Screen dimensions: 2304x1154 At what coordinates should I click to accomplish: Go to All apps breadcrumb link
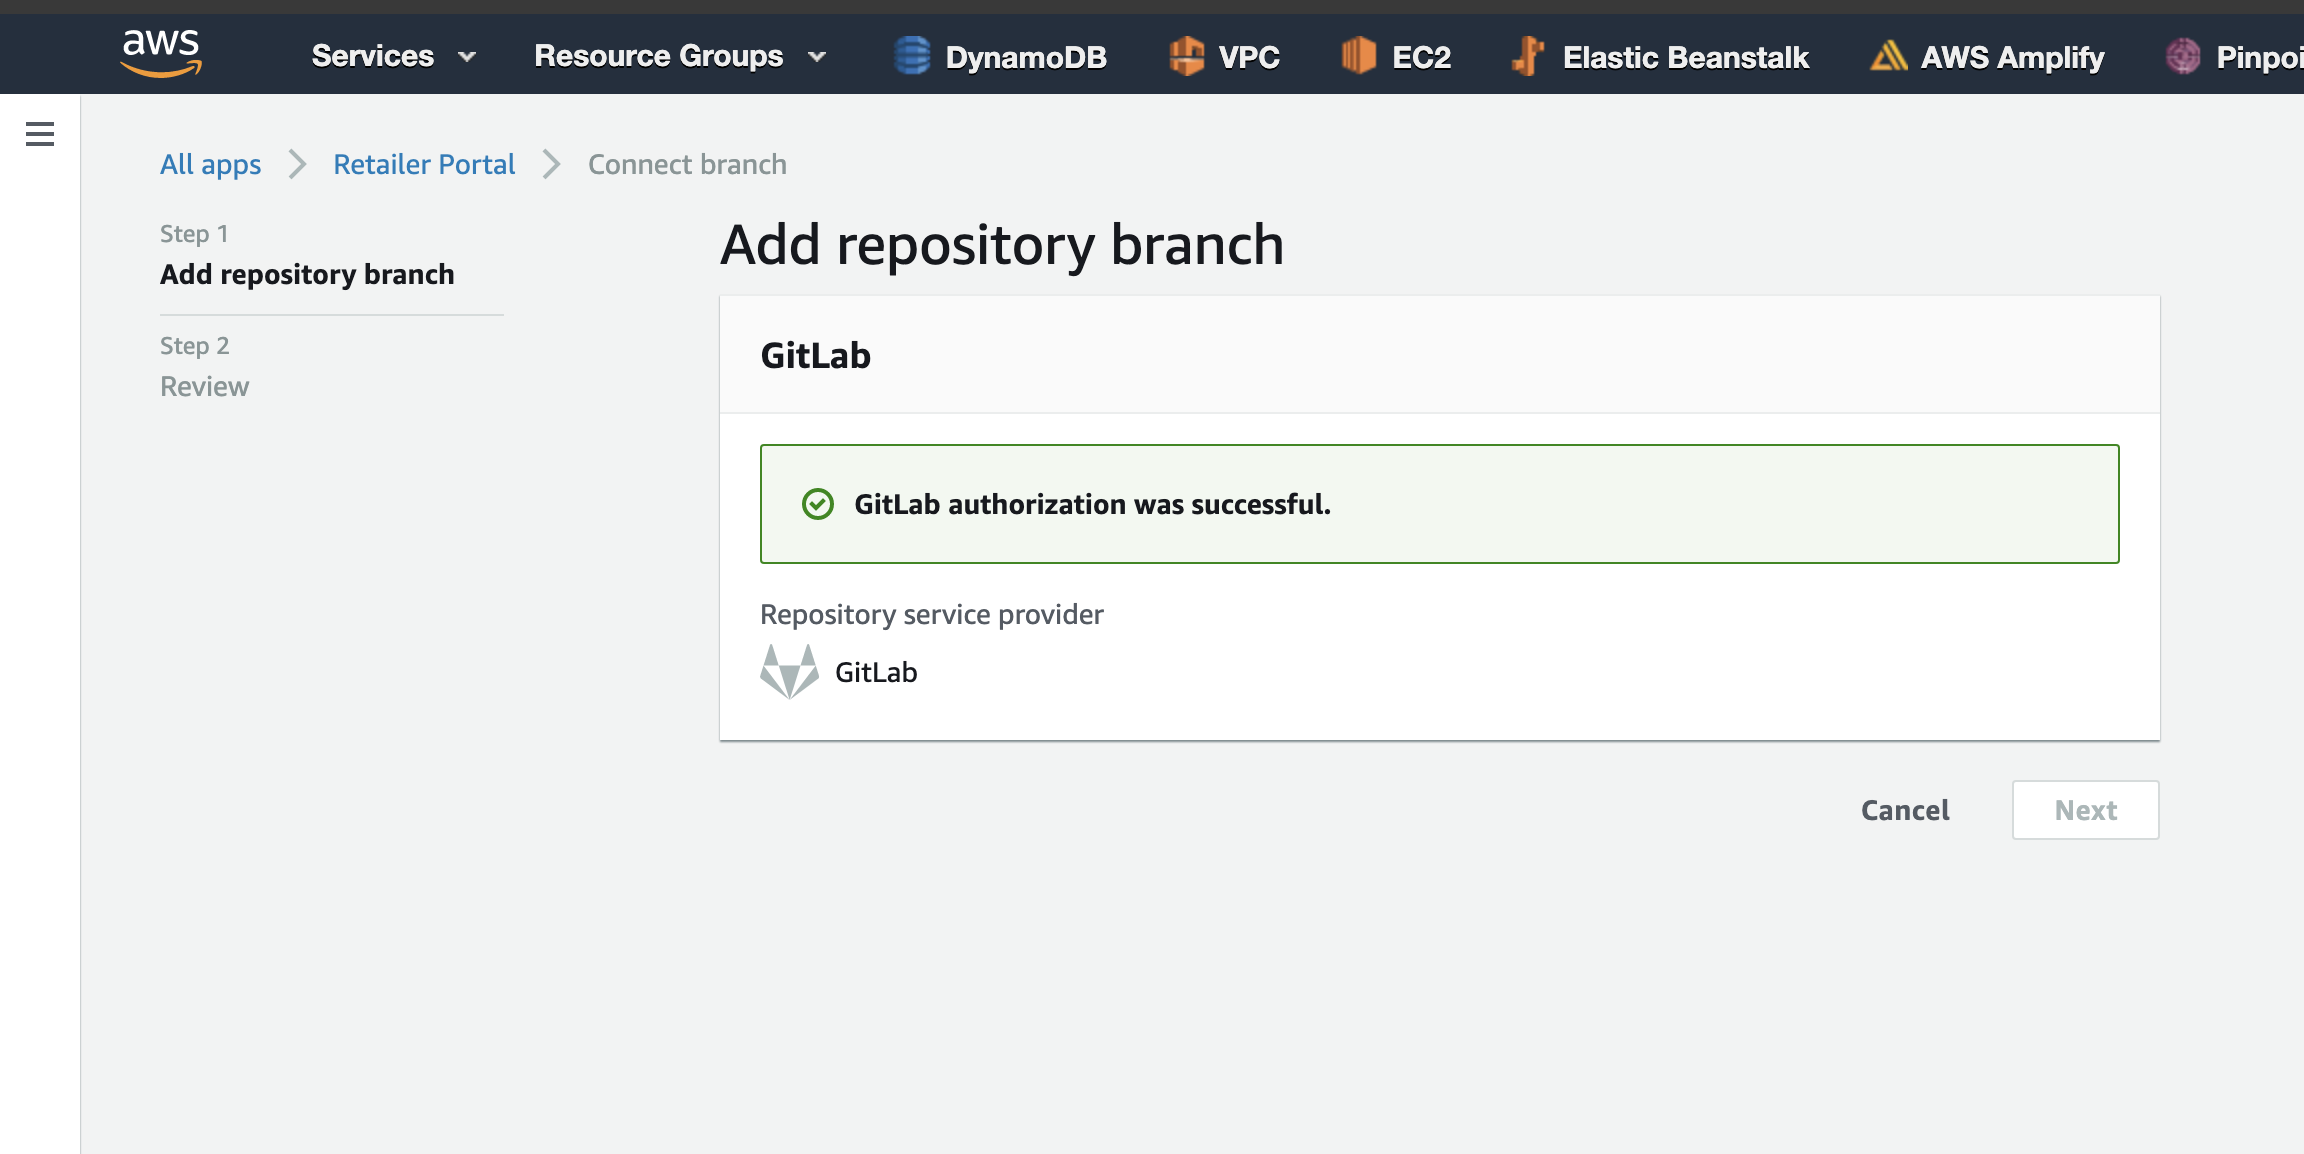211,164
